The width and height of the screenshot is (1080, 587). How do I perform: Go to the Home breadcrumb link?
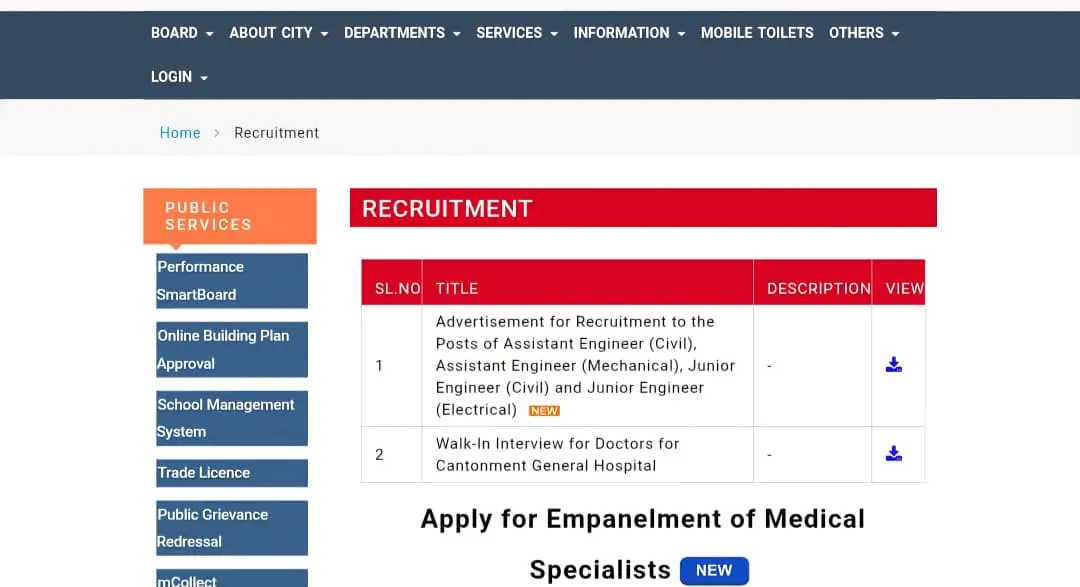(x=180, y=133)
